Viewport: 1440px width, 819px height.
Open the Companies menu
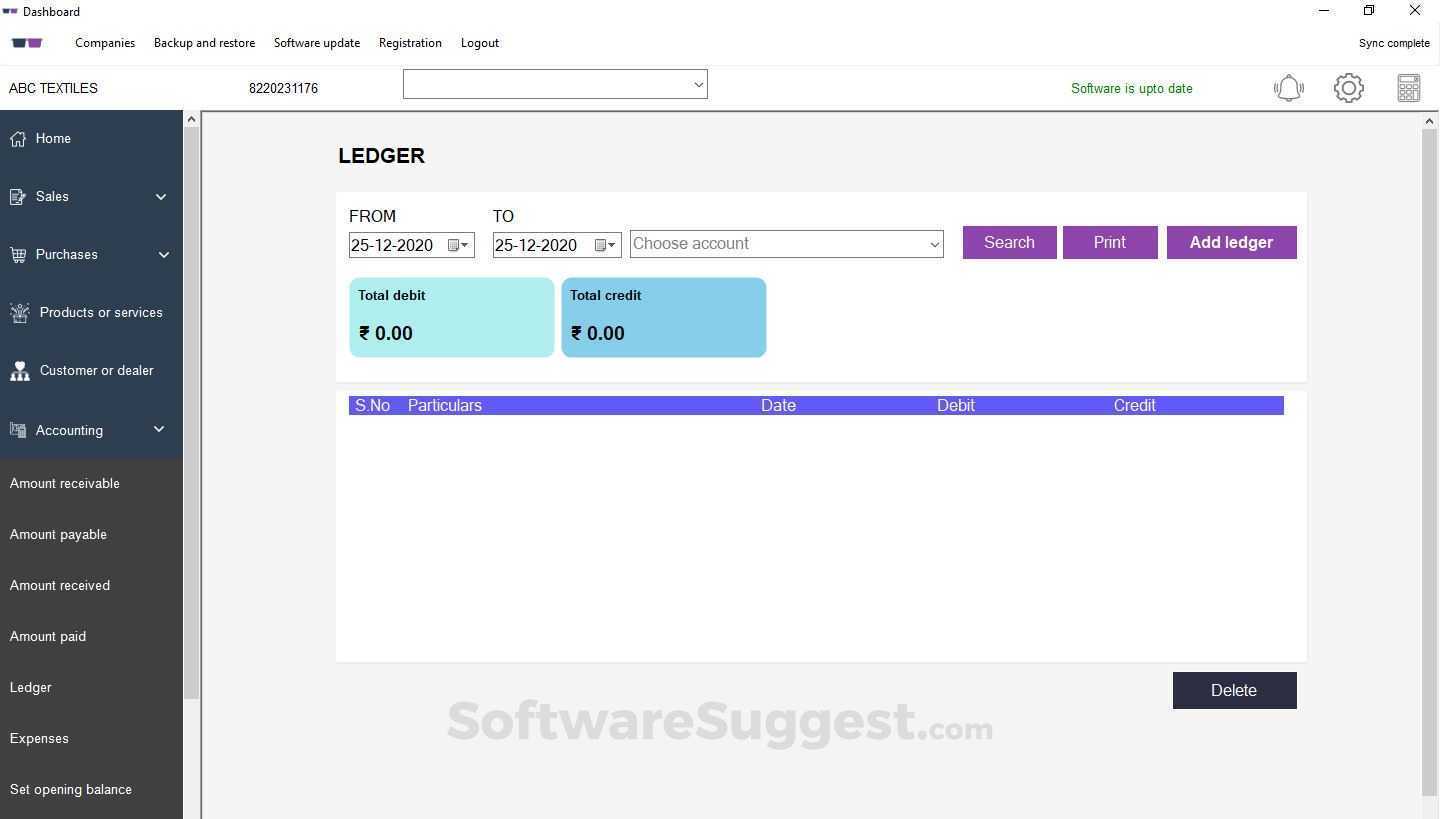104,42
